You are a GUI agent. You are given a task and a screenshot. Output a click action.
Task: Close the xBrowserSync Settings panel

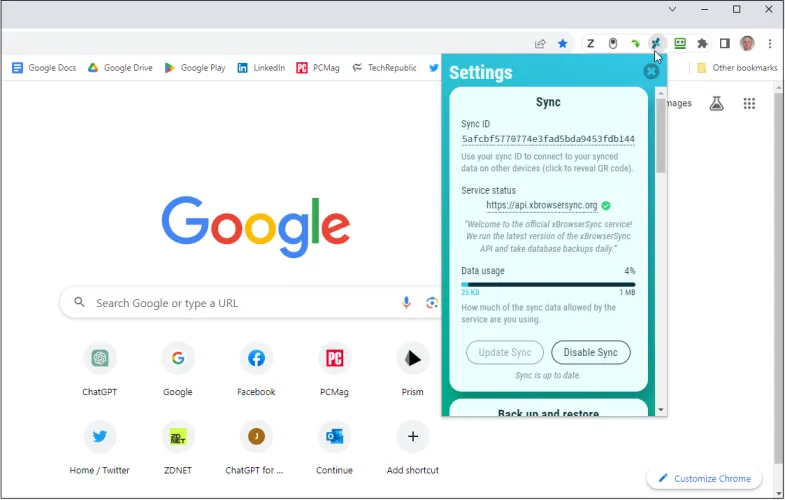(x=651, y=71)
